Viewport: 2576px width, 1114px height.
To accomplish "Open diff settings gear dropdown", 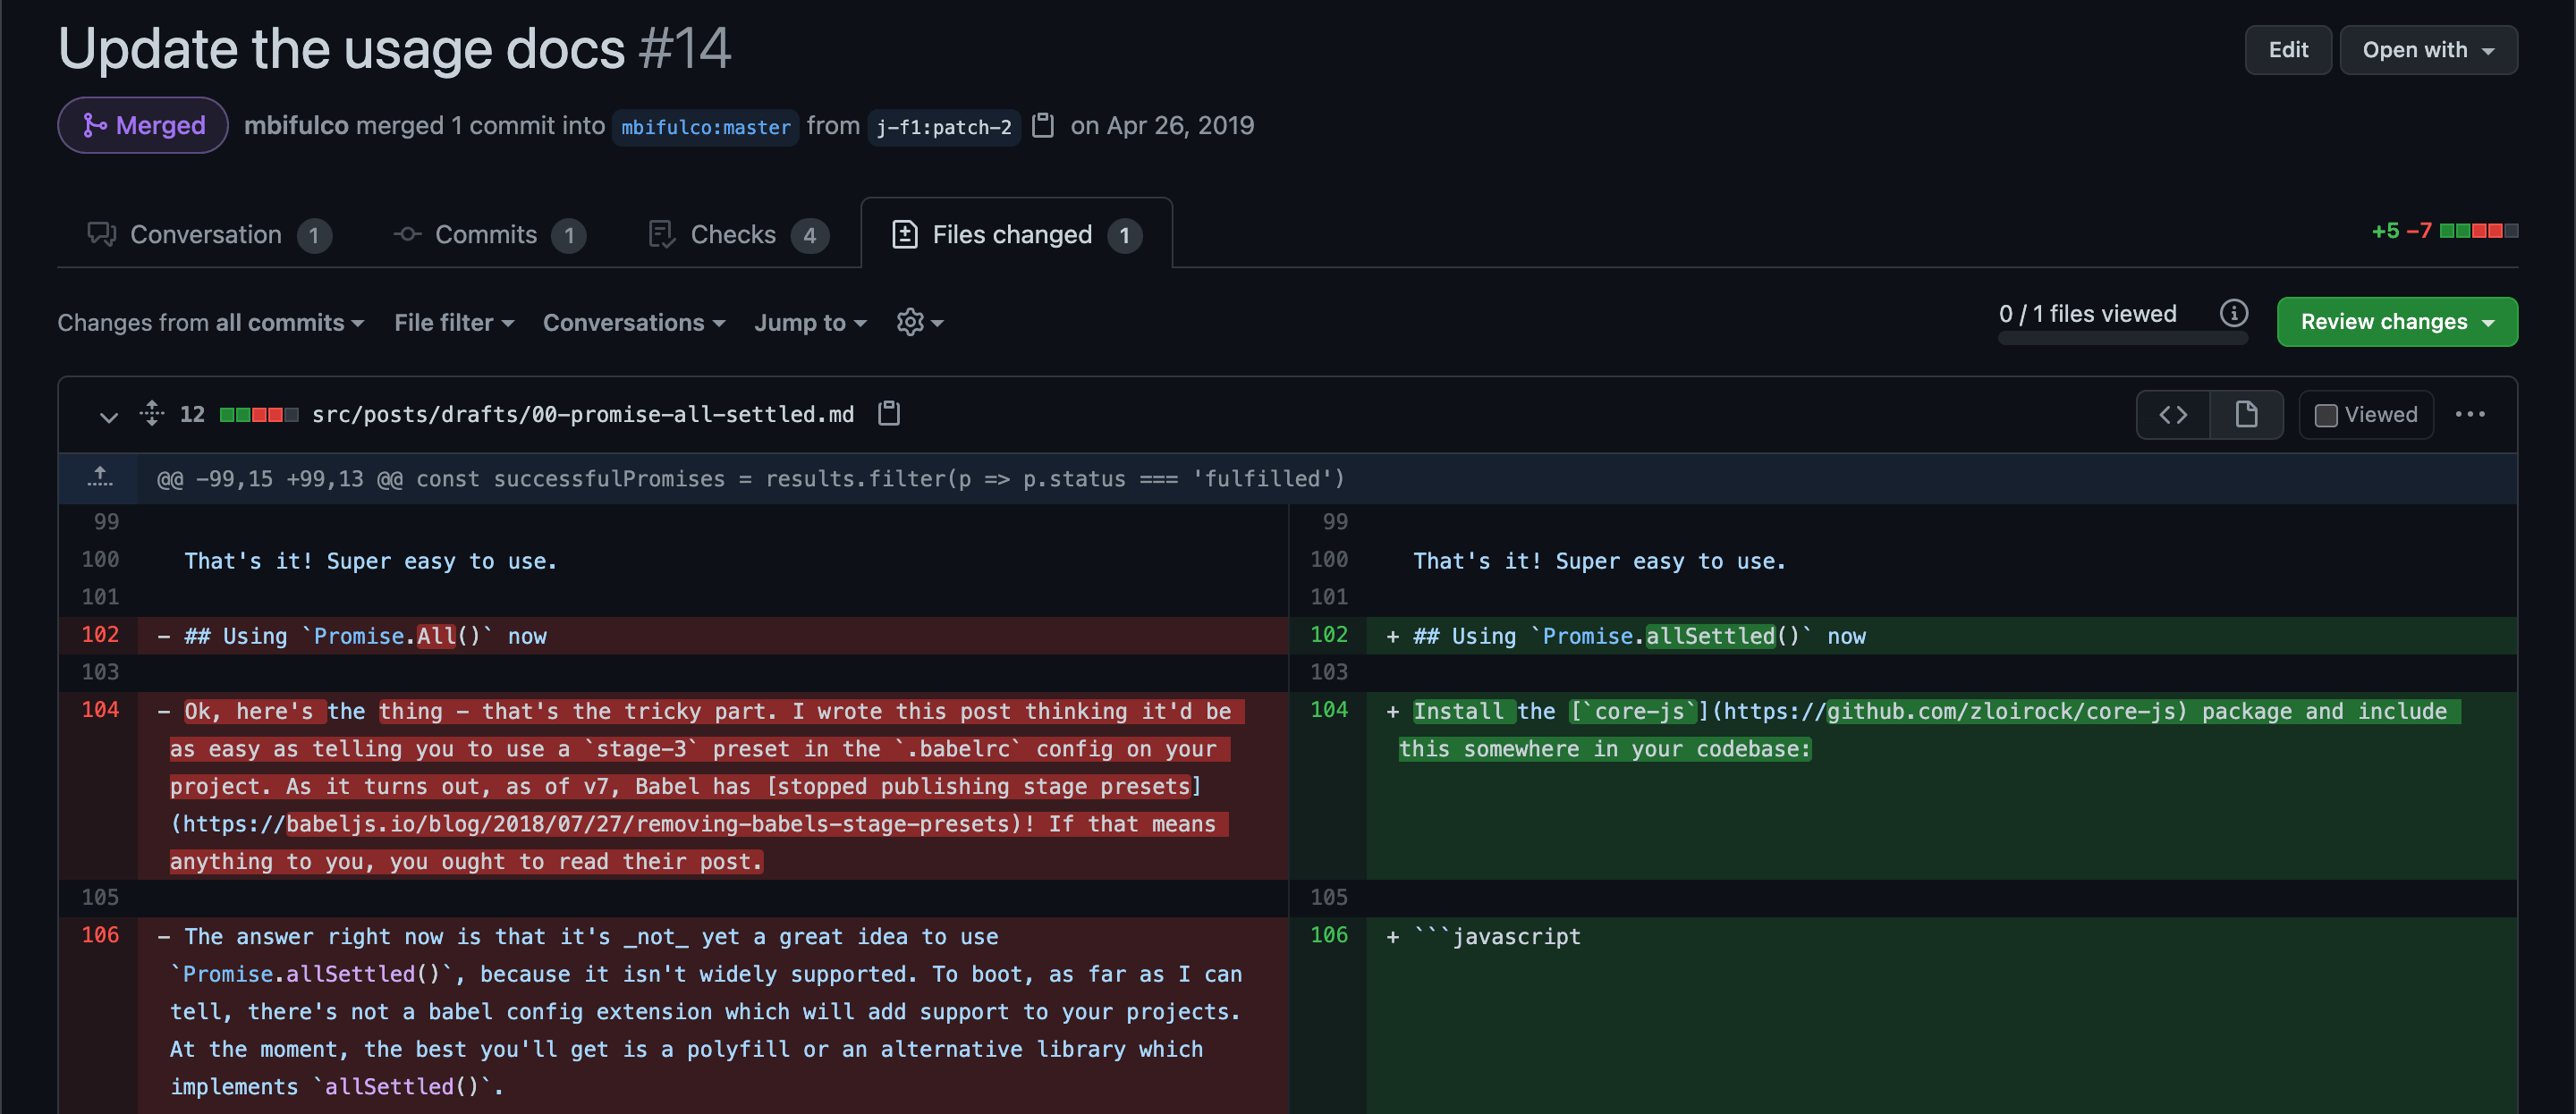I will pos(919,322).
